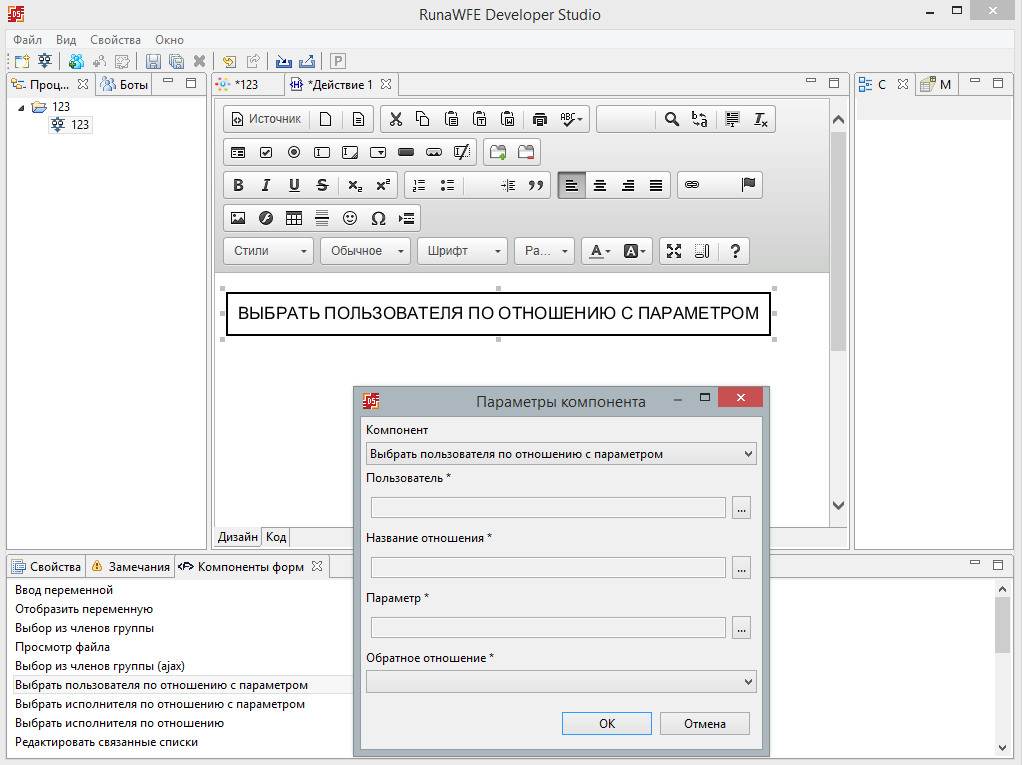The image size is (1022, 765).
Task: Click the Отмена button
Action: 704,724
